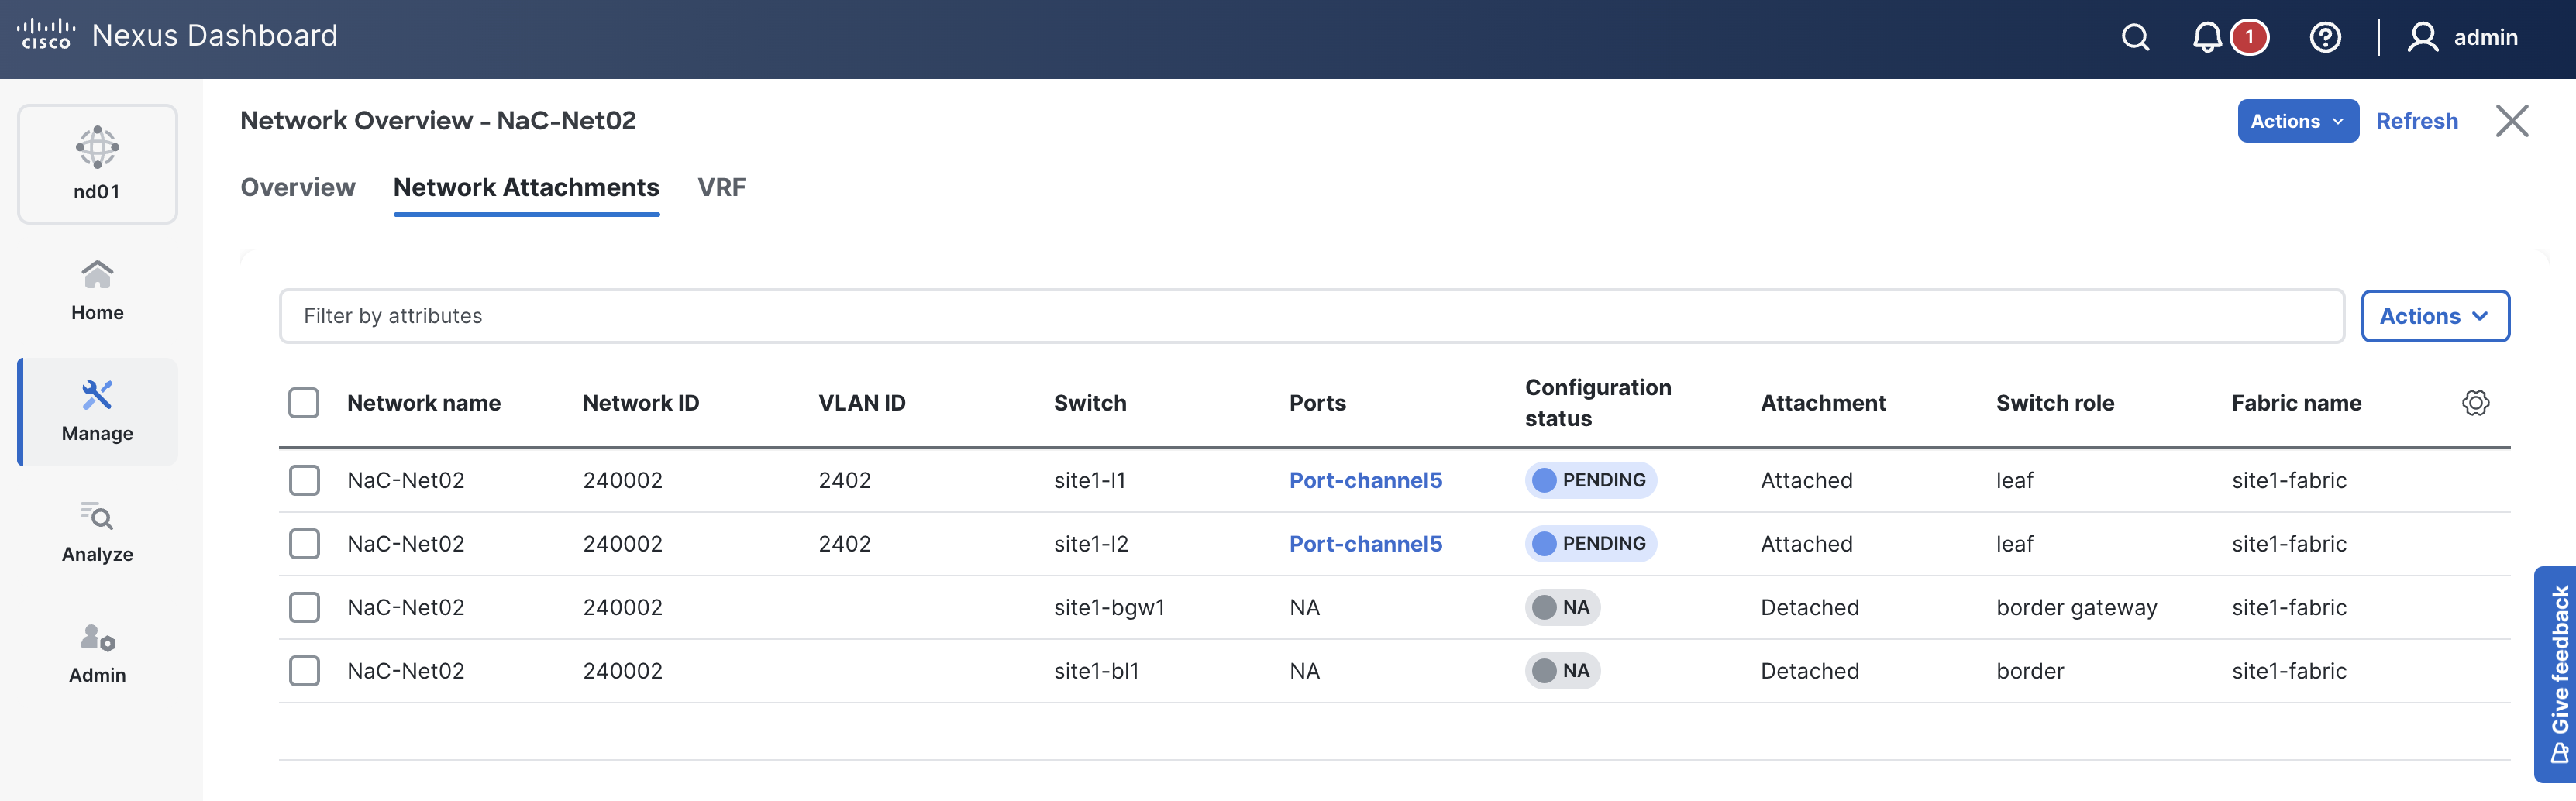Open the admin user profile icon
Viewport: 2576px width, 801px height.
click(2422, 38)
